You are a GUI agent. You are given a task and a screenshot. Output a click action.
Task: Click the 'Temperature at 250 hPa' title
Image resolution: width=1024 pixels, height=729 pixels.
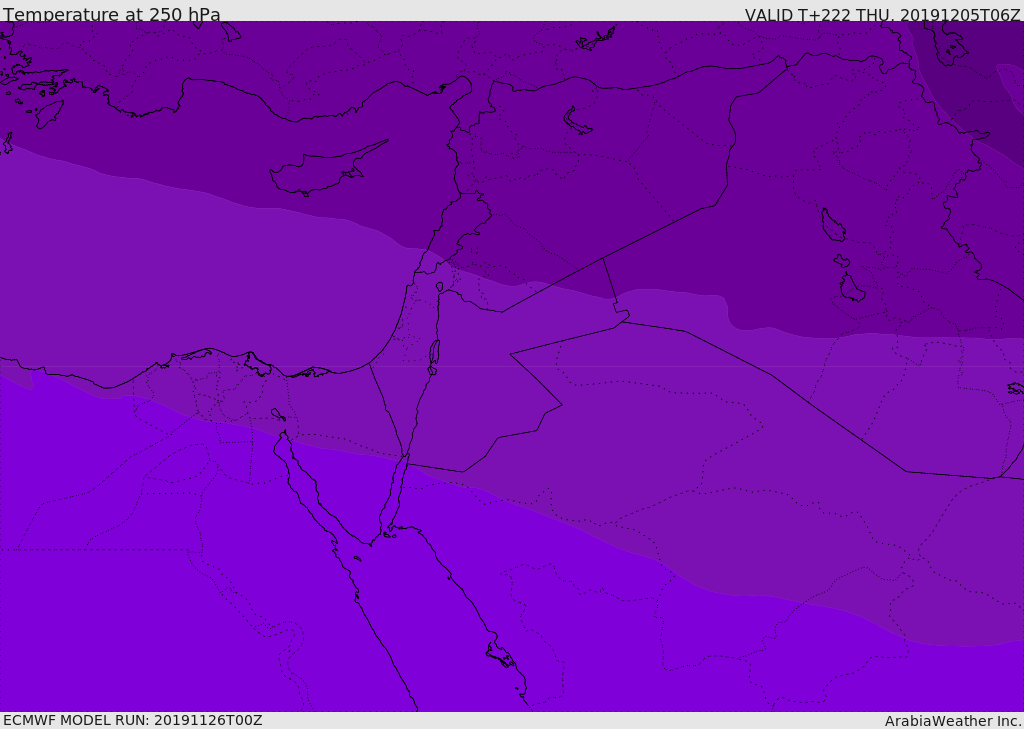(112, 14)
